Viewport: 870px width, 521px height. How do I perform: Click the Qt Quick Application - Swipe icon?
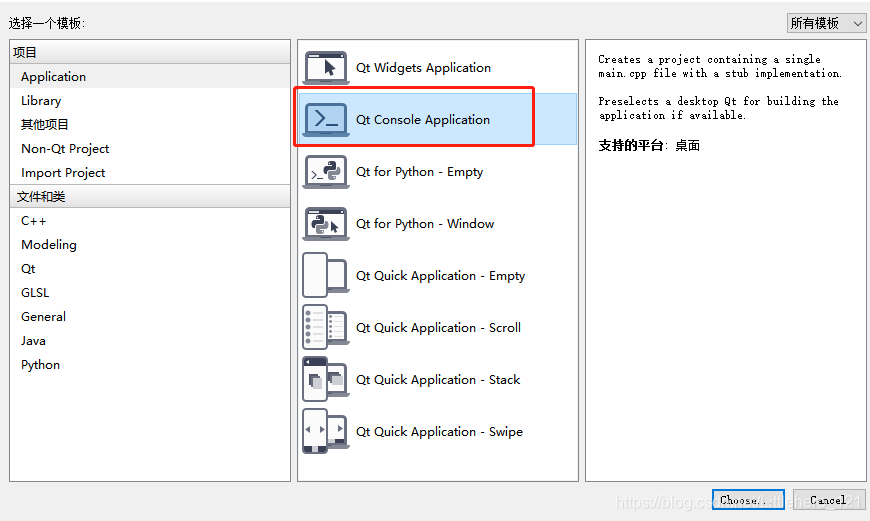pos(326,432)
